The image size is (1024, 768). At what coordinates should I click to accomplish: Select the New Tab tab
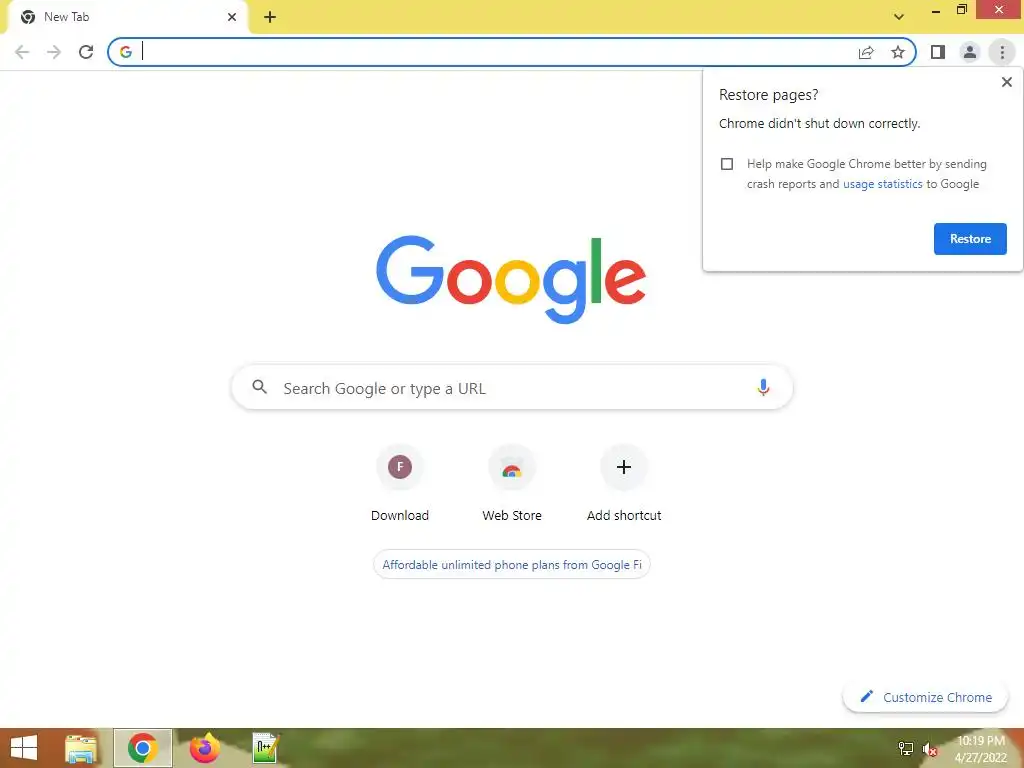[127, 17]
